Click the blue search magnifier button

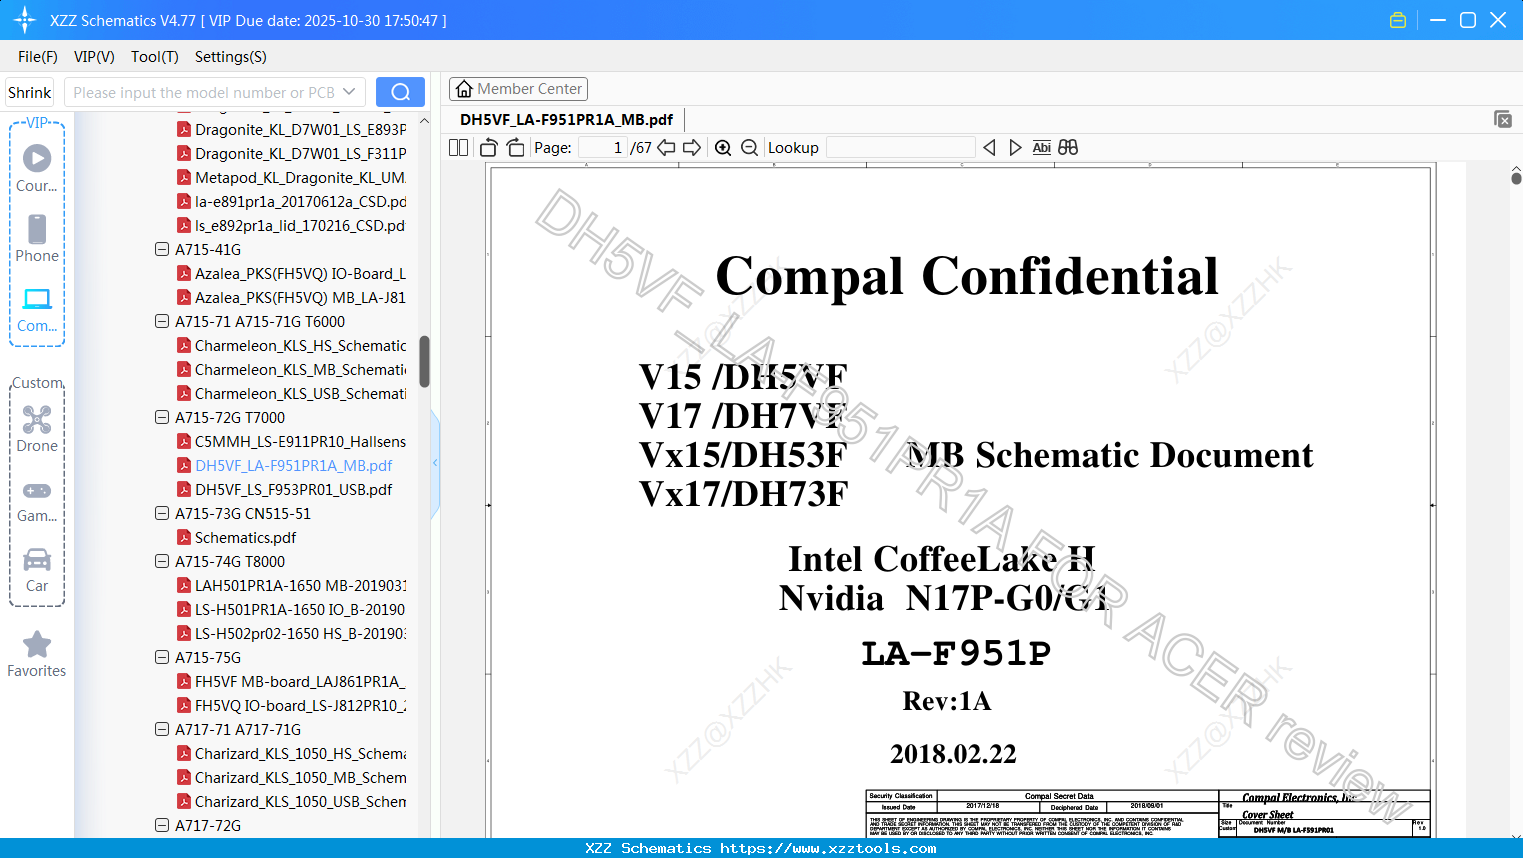coord(400,92)
